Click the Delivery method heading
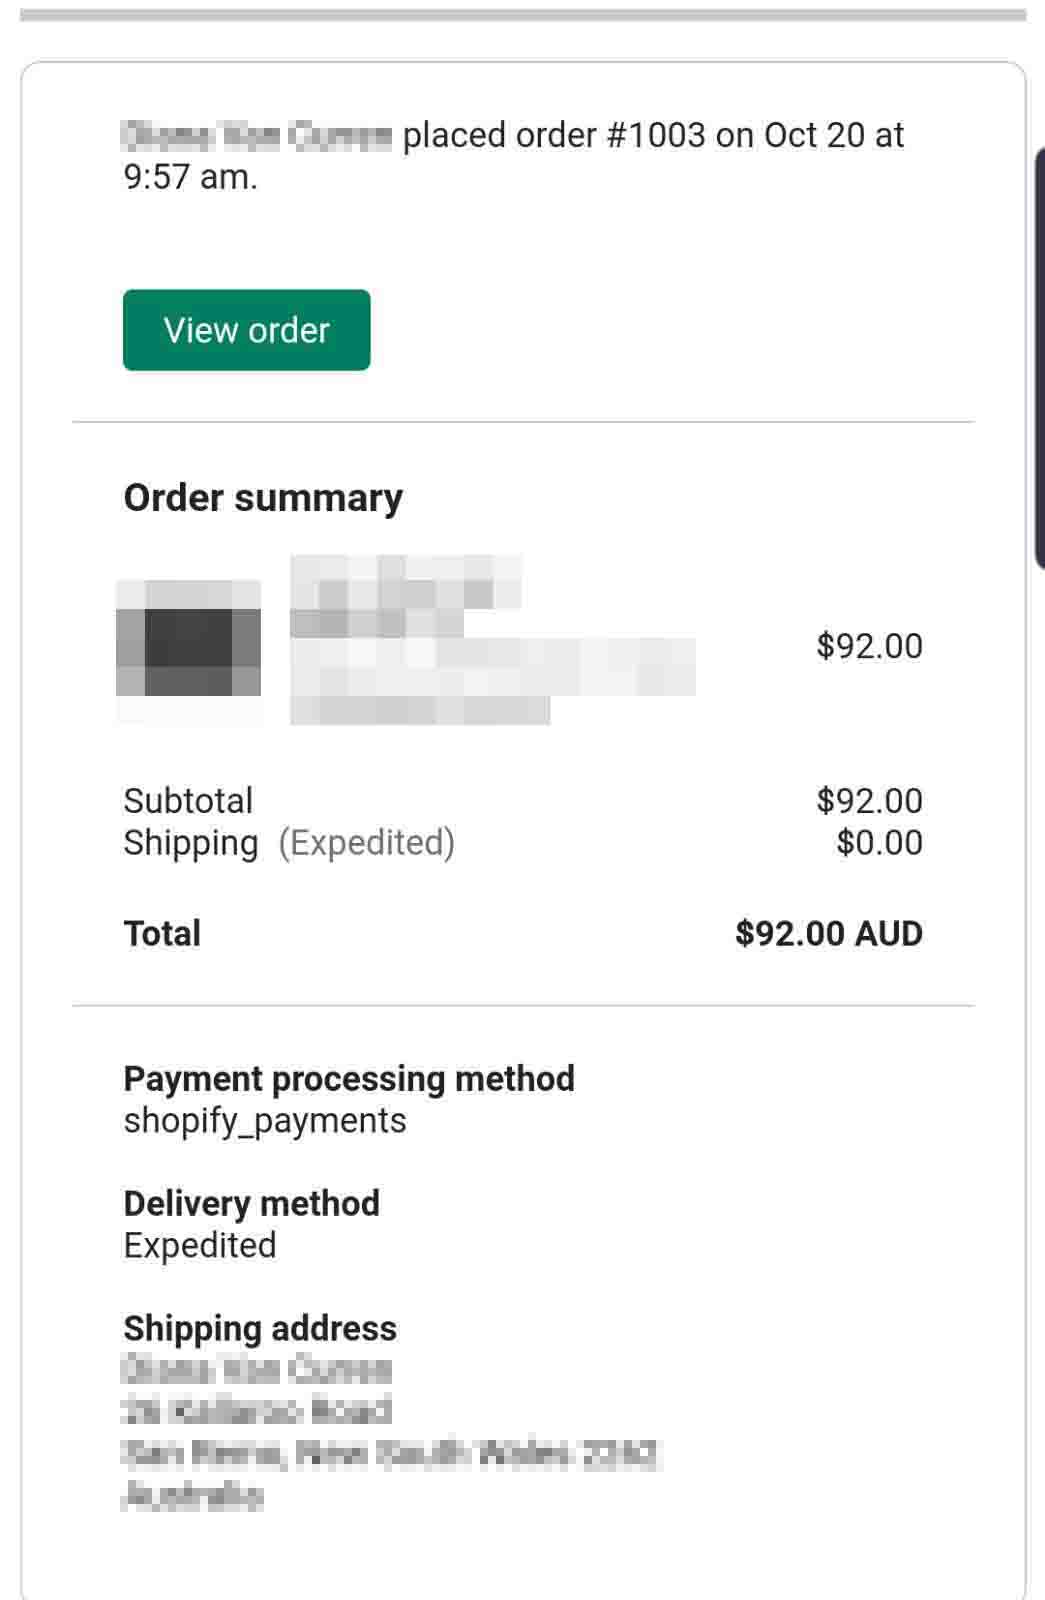1045x1600 pixels. coord(252,1203)
